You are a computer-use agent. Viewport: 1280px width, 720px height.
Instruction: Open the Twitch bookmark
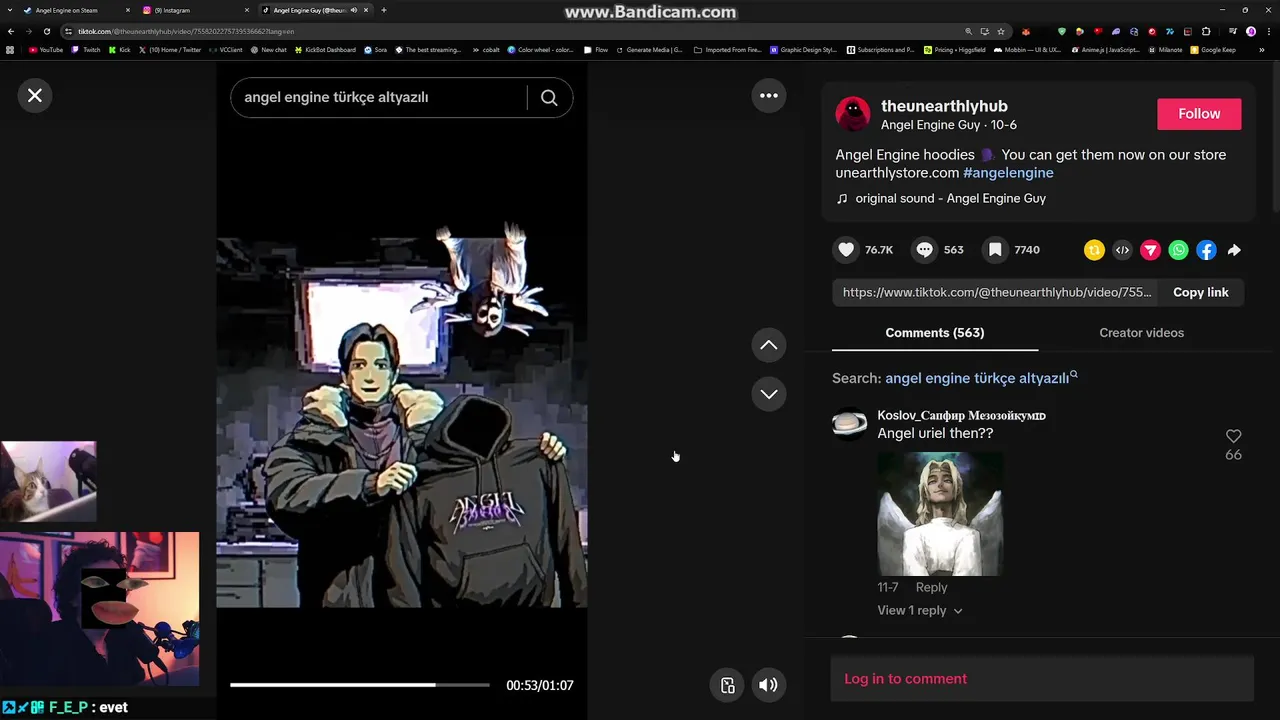(x=86, y=49)
